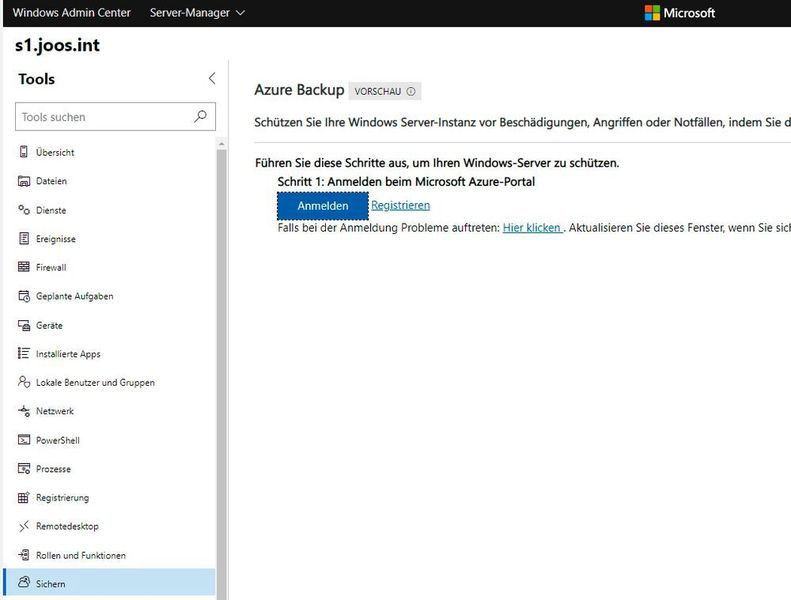Click the VORSCHAU badge
The width and height of the screenshot is (791, 600).
click(384, 91)
